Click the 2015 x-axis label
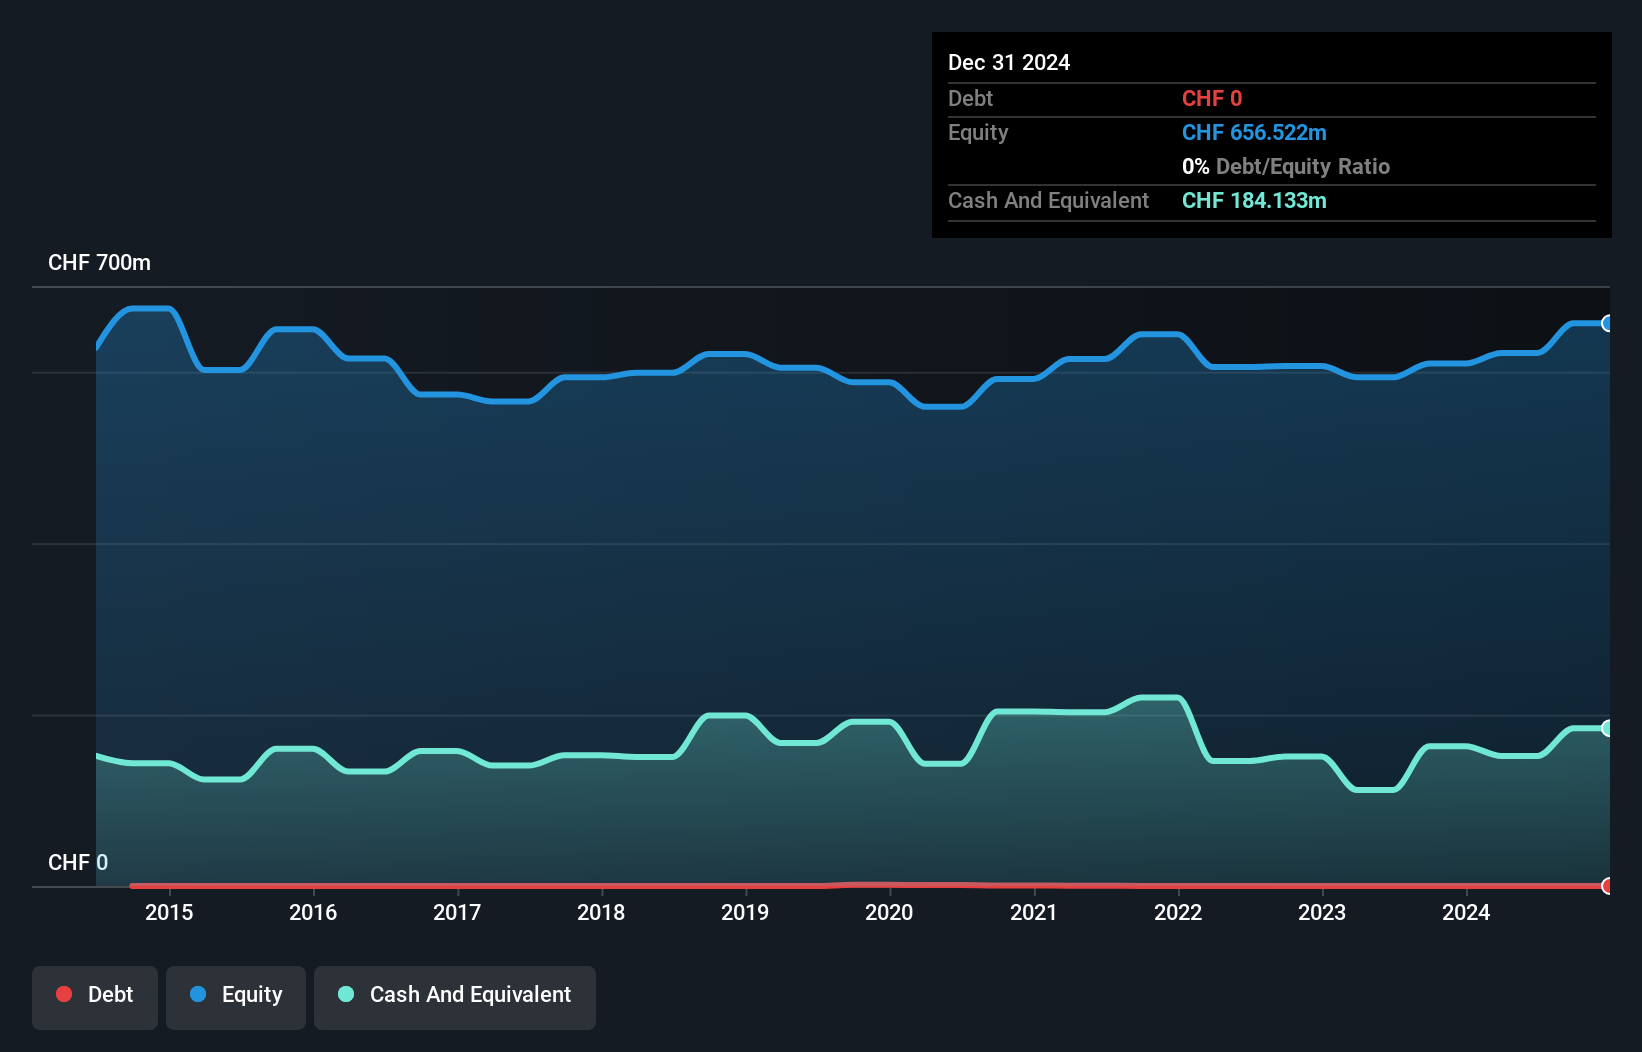The height and width of the screenshot is (1052, 1642). [169, 912]
